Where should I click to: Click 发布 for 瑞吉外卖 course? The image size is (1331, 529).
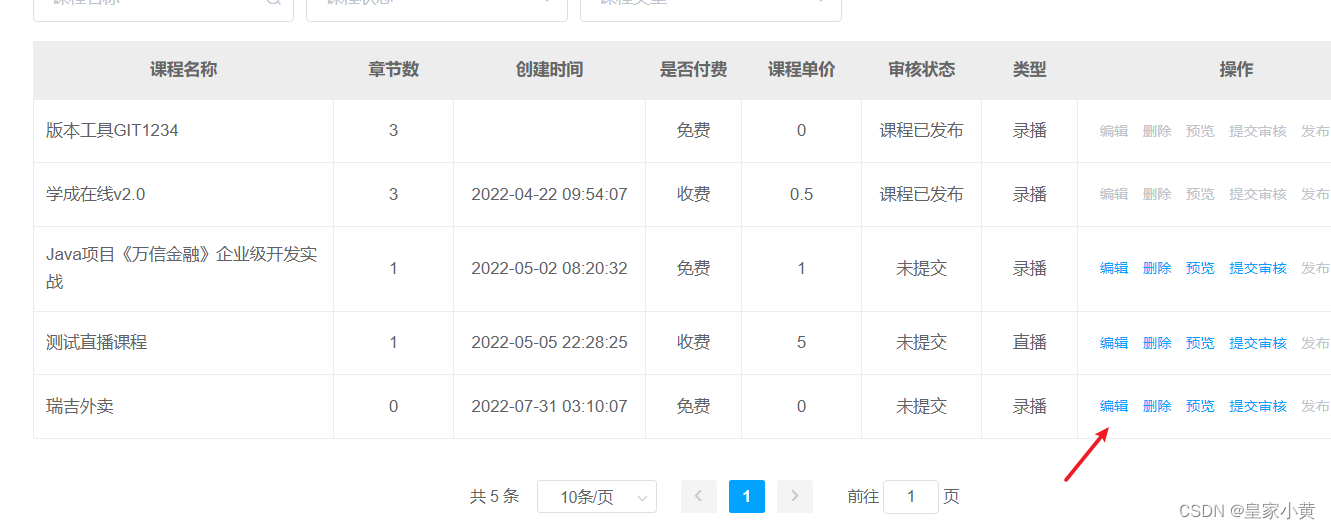[1315, 406]
